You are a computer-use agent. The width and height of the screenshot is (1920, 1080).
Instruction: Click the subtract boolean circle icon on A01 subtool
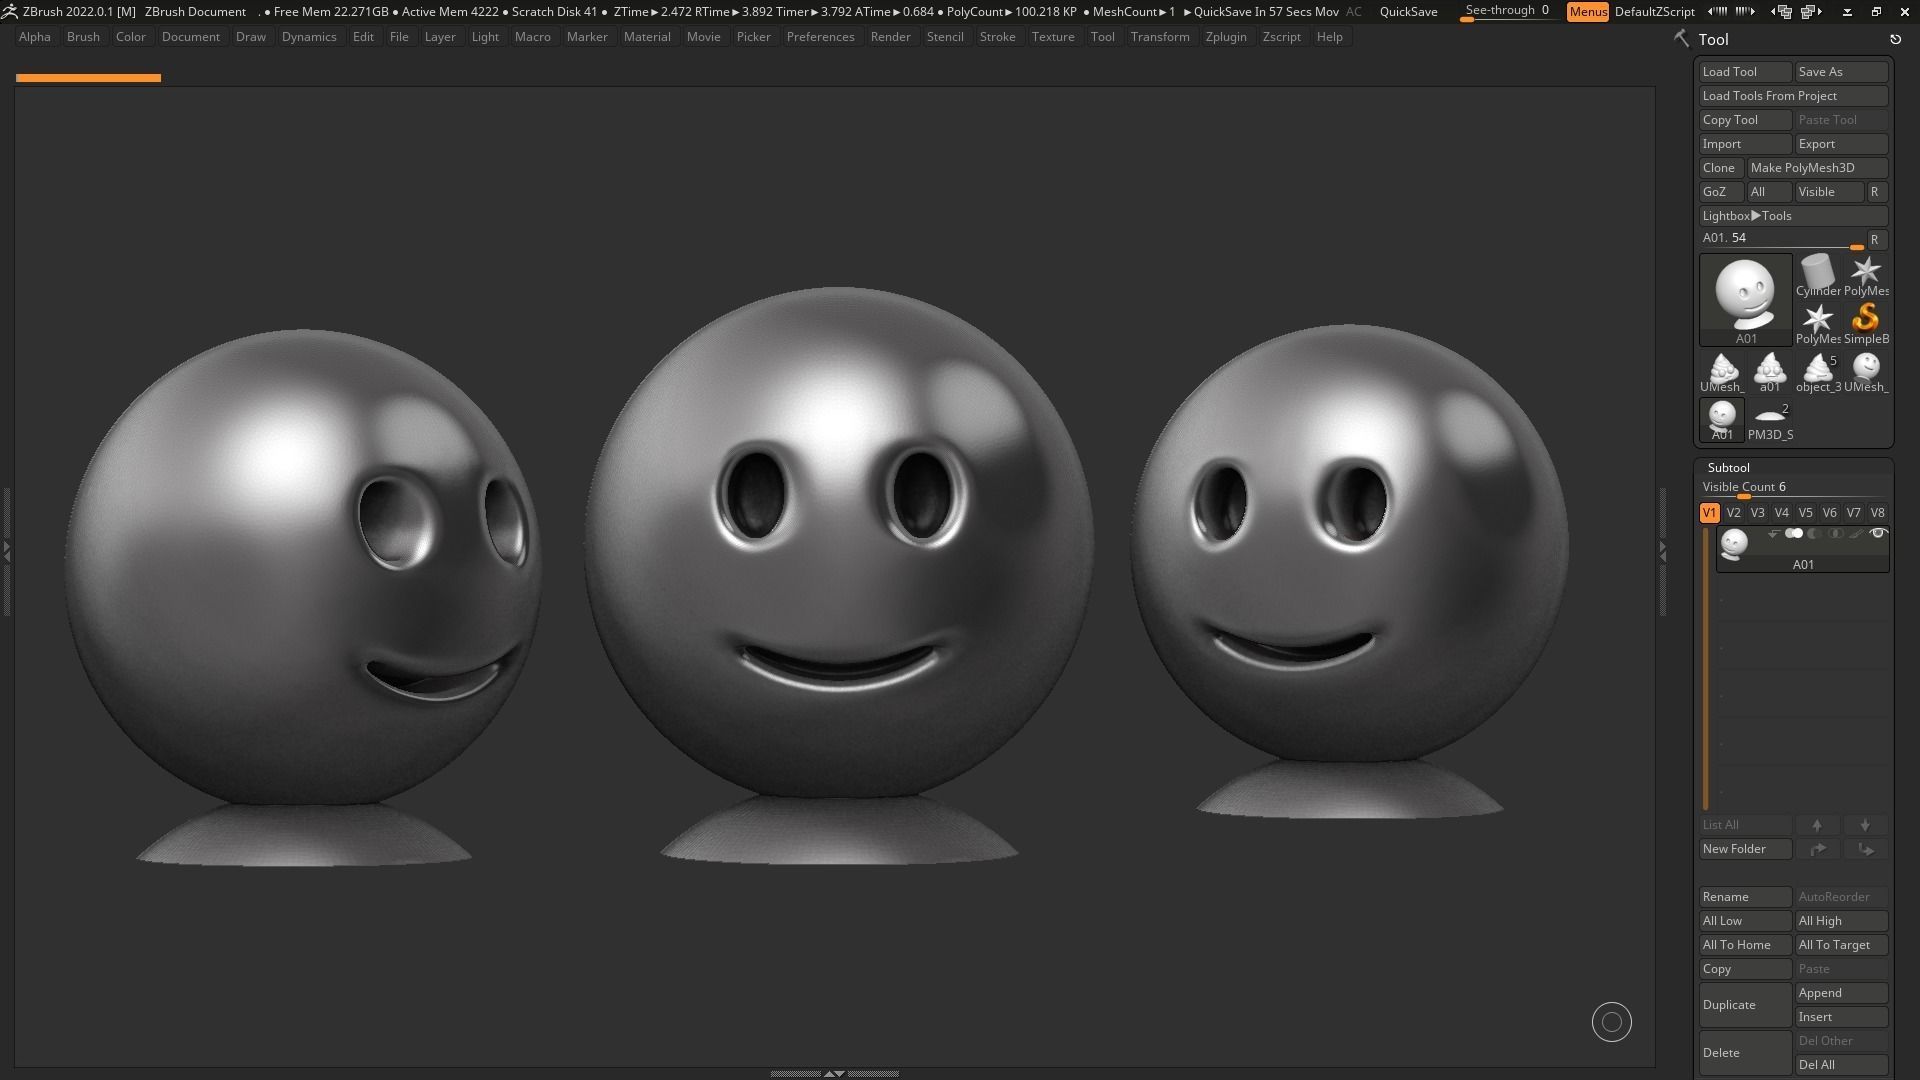point(1814,534)
